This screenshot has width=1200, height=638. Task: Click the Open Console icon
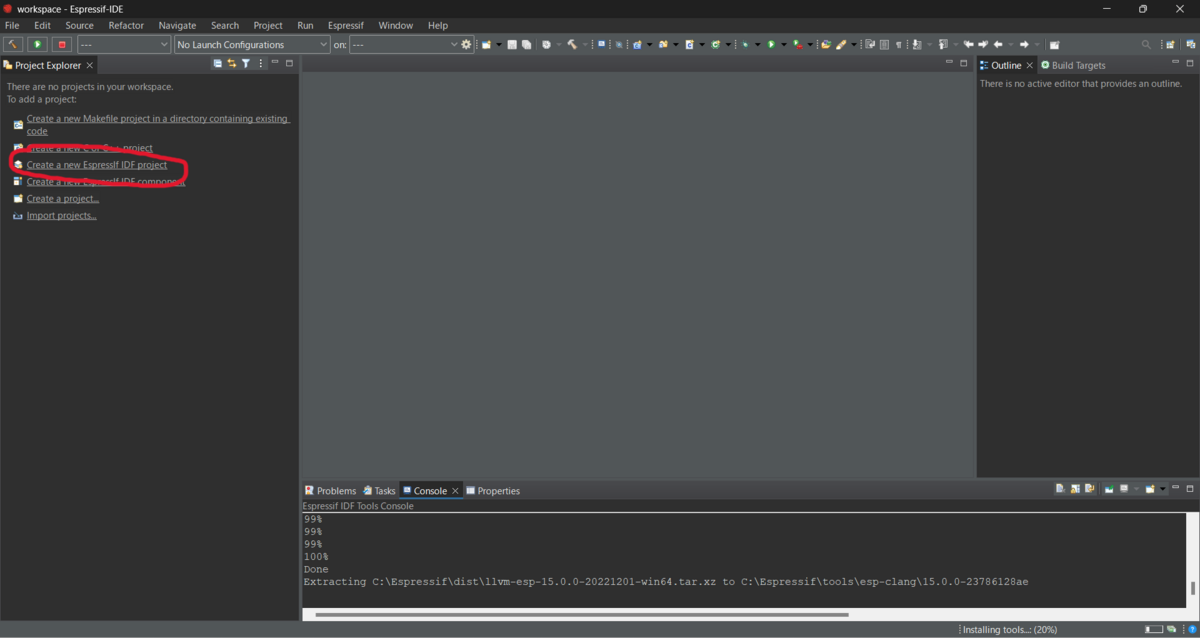tap(1150, 489)
